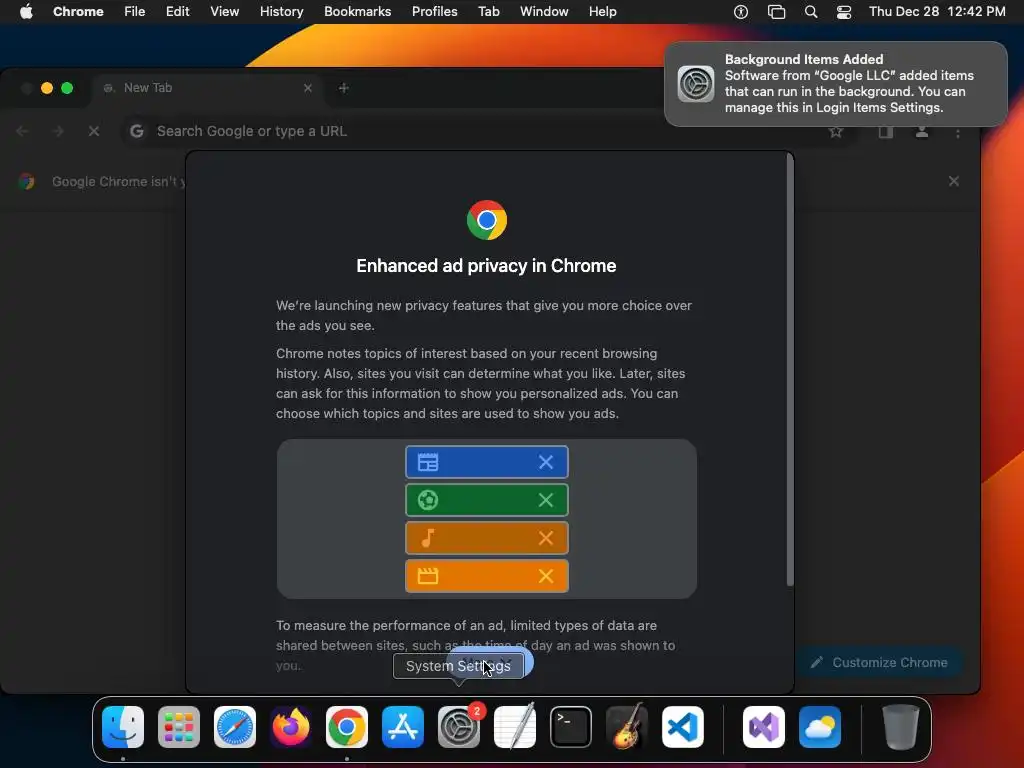Open the Chrome side panel icon
Image resolution: width=1024 pixels, height=768 pixels.
886,132
